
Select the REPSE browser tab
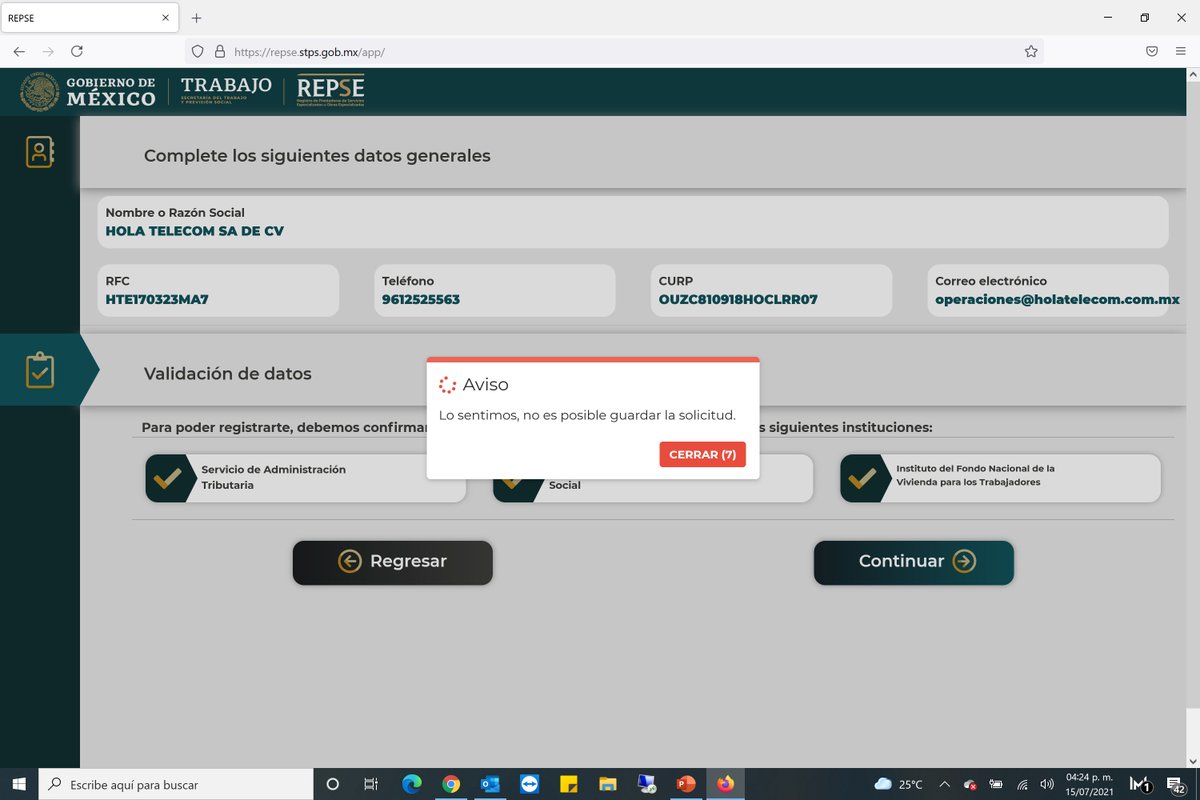90,18
